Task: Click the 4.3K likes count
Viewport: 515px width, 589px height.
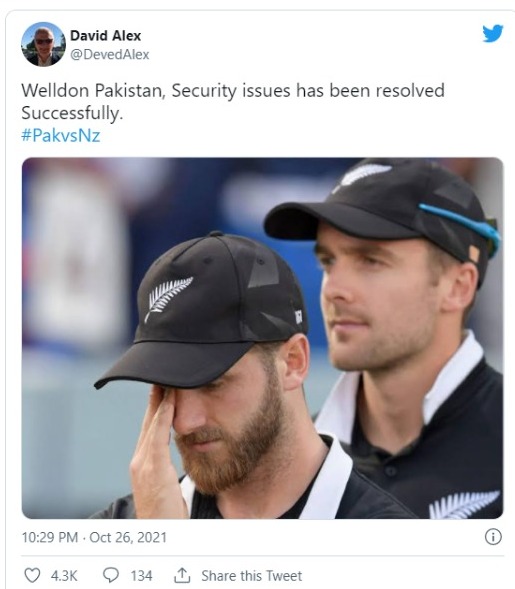Action: tap(64, 575)
